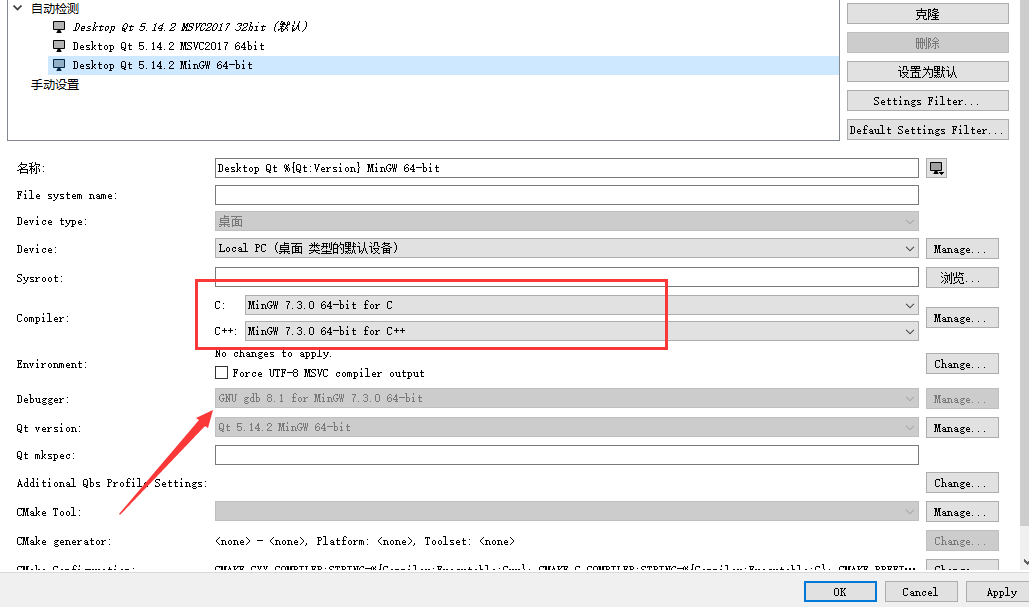Image resolution: width=1029 pixels, height=607 pixels.
Task: Open the C compiler dropdown
Action: [581, 305]
